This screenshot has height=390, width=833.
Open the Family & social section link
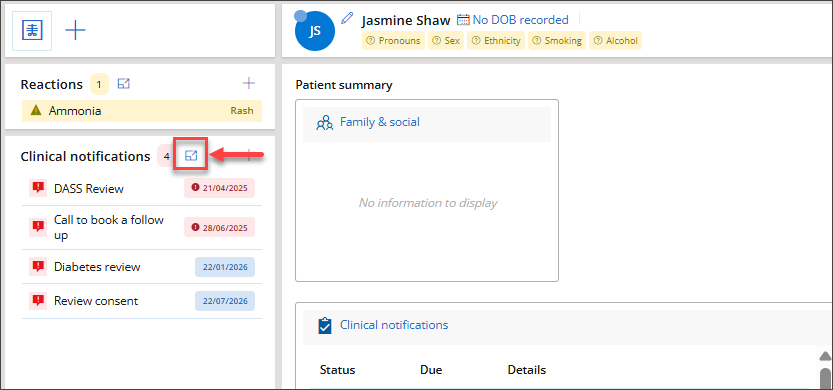(x=380, y=122)
